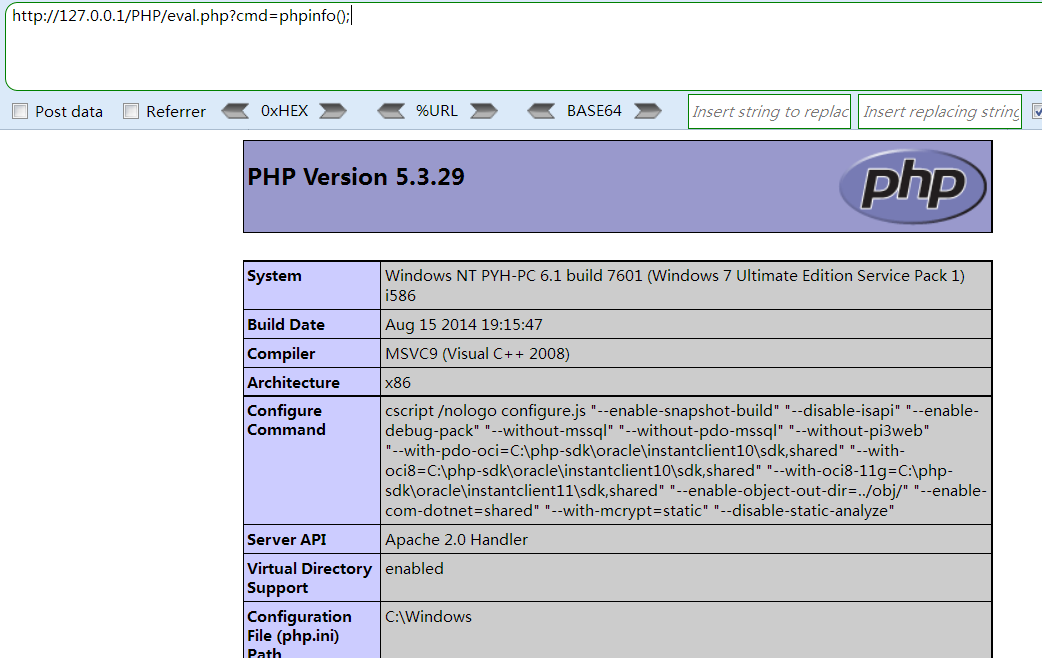This screenshot has width=1042, height=658.
Task: Focus the 'Insert string to replace' field
Action: point(770,112)
